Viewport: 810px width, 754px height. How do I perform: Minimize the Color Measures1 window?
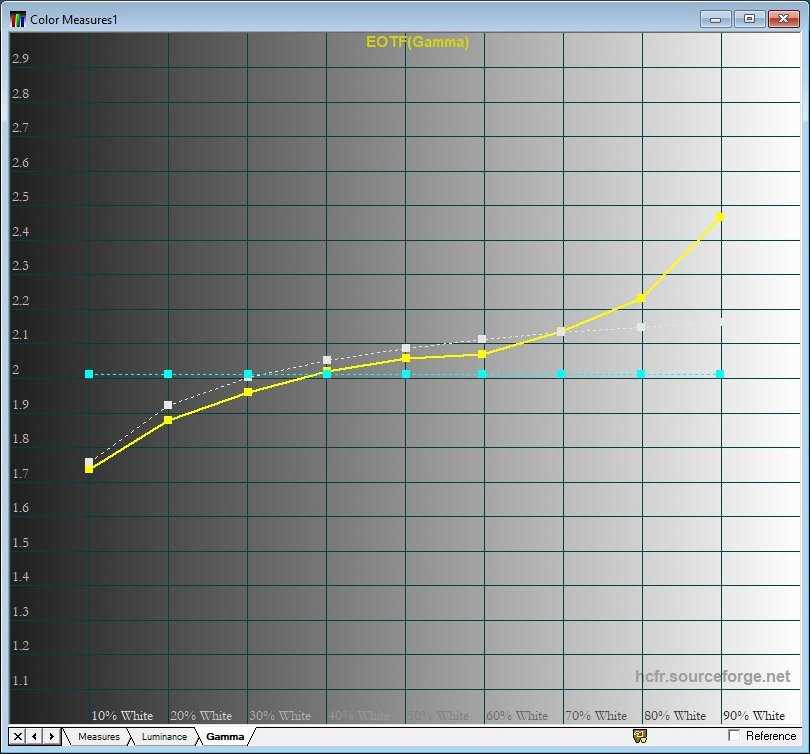[716, 19]
